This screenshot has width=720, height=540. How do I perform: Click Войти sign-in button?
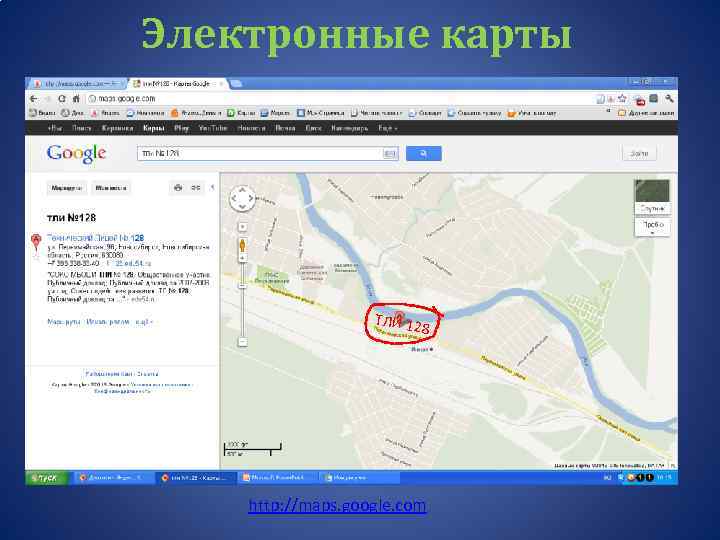pyautogui.click(x=639, y=153)
